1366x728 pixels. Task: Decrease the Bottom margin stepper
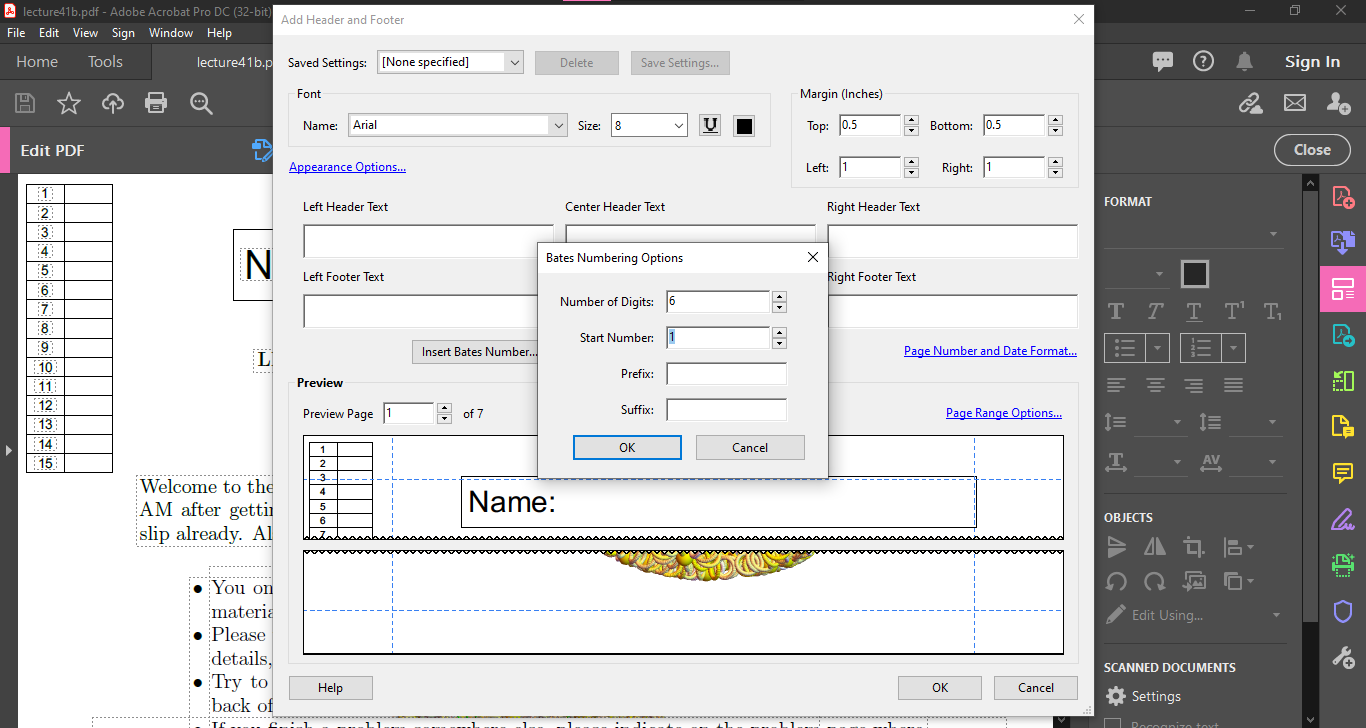point(1055,131)
